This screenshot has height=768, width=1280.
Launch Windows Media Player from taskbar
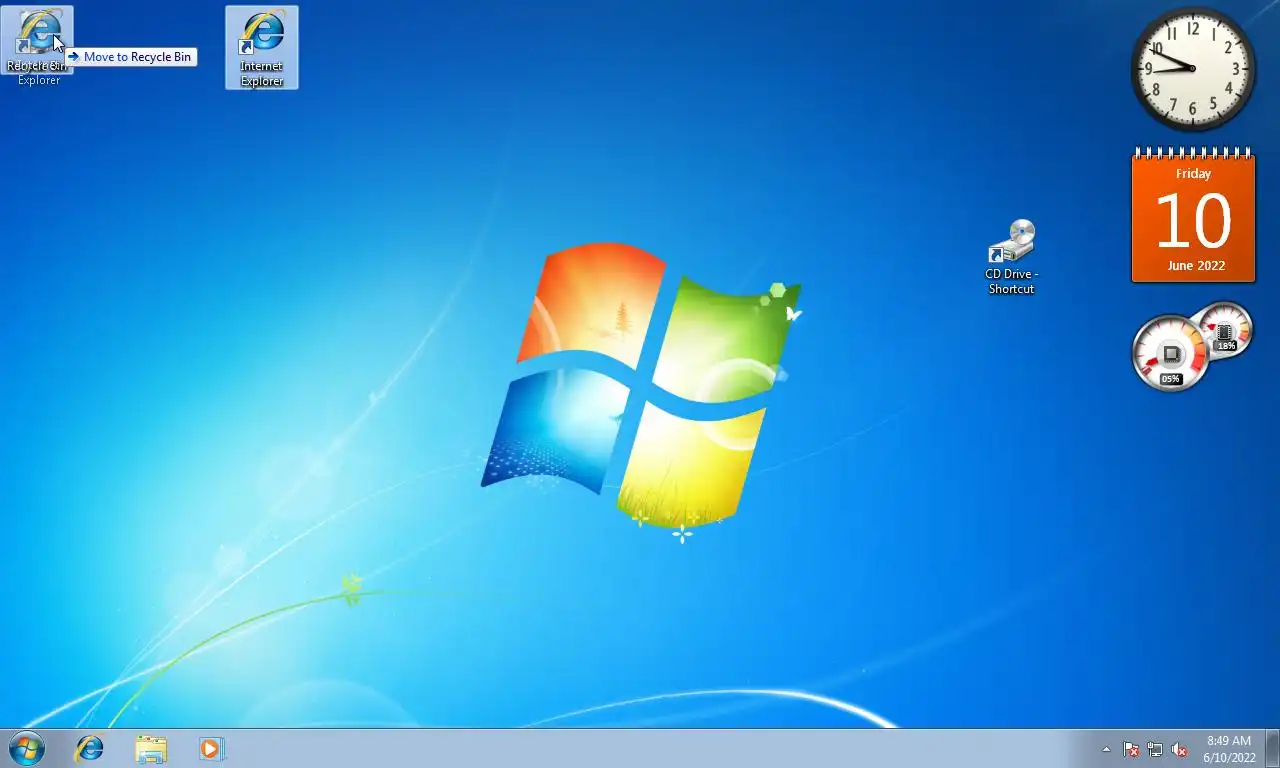pyautogui.click(x=211, y=748)
